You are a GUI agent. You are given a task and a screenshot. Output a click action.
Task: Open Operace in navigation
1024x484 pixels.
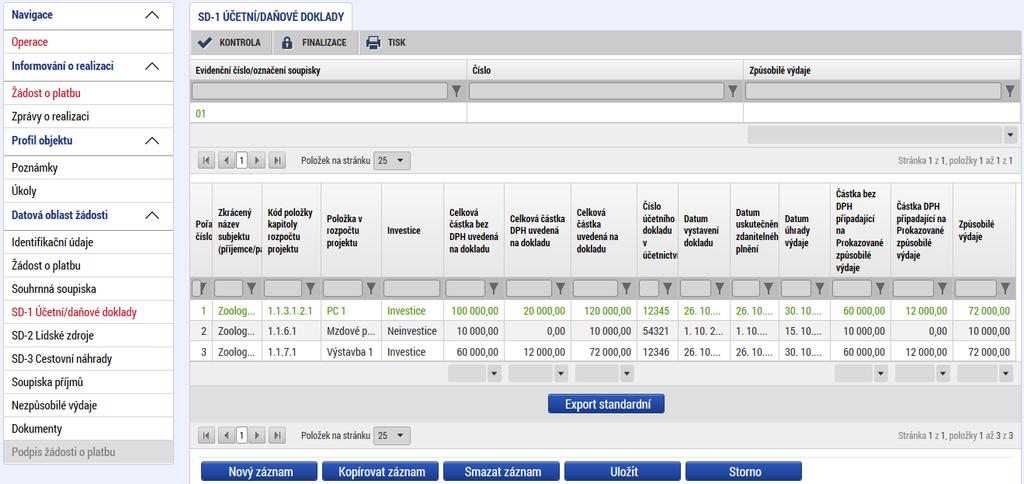tap(30, 42)
